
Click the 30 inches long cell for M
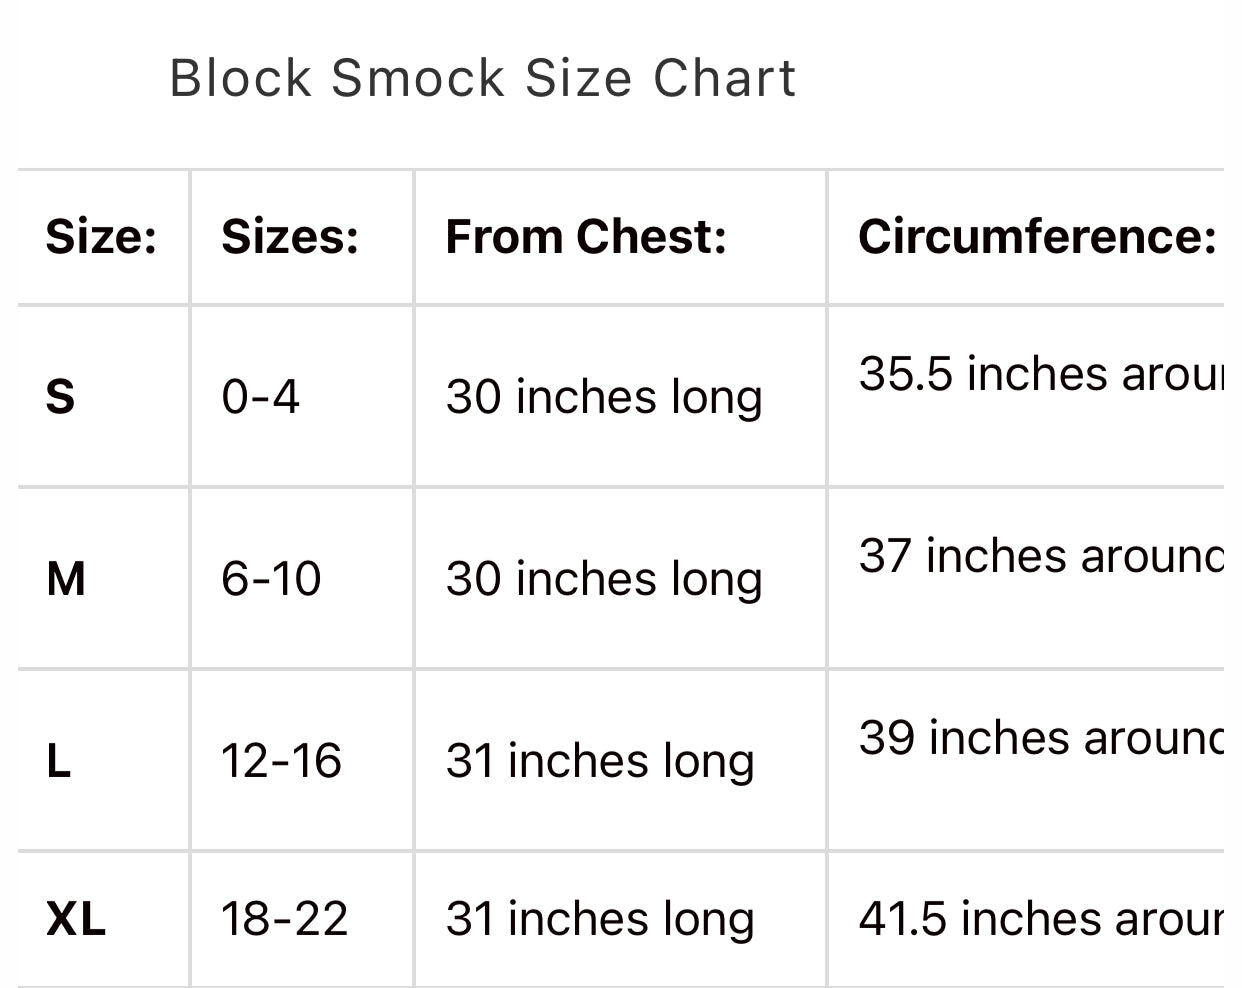604,579
